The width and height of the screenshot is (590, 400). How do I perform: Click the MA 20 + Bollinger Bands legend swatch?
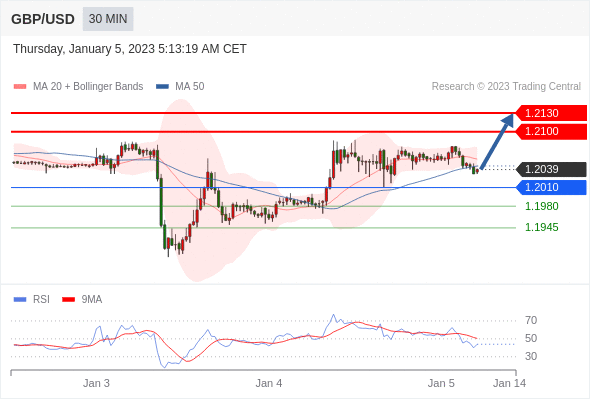(20, 87)
